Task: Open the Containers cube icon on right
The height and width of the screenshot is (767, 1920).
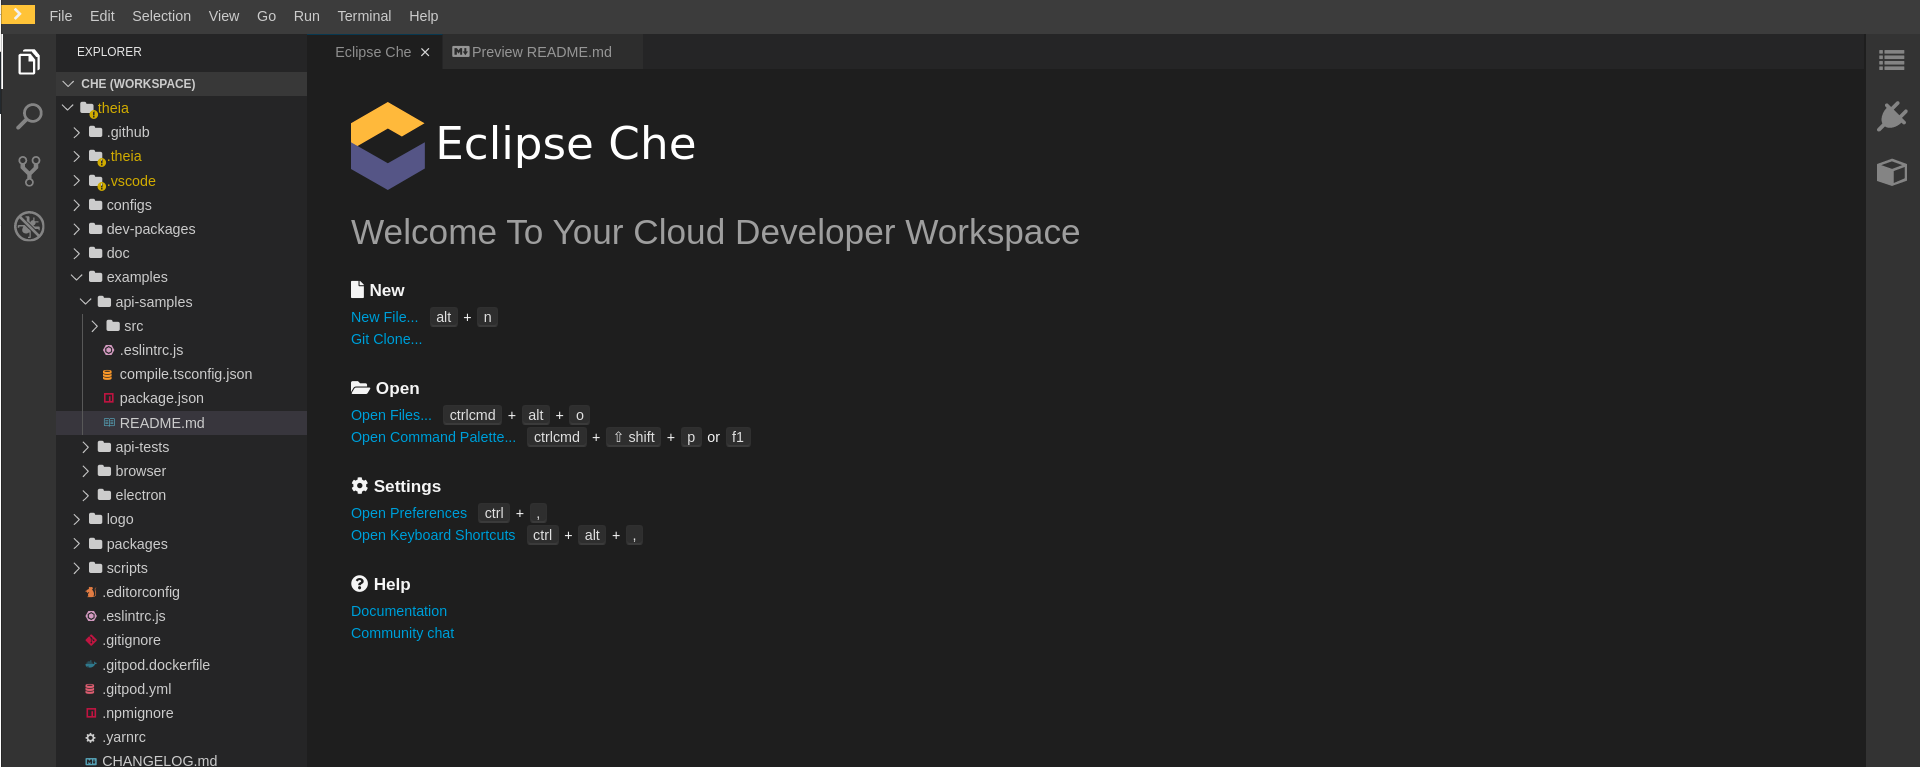Action: click(1891, 172)
